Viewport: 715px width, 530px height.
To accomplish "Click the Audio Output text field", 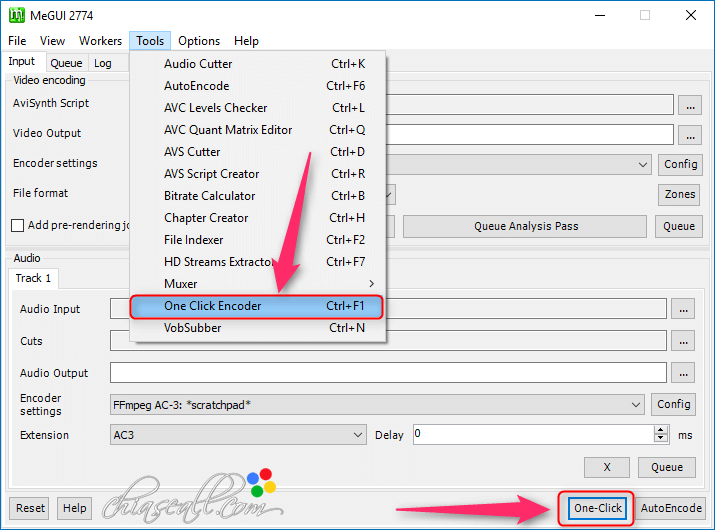I will point(388,373).
